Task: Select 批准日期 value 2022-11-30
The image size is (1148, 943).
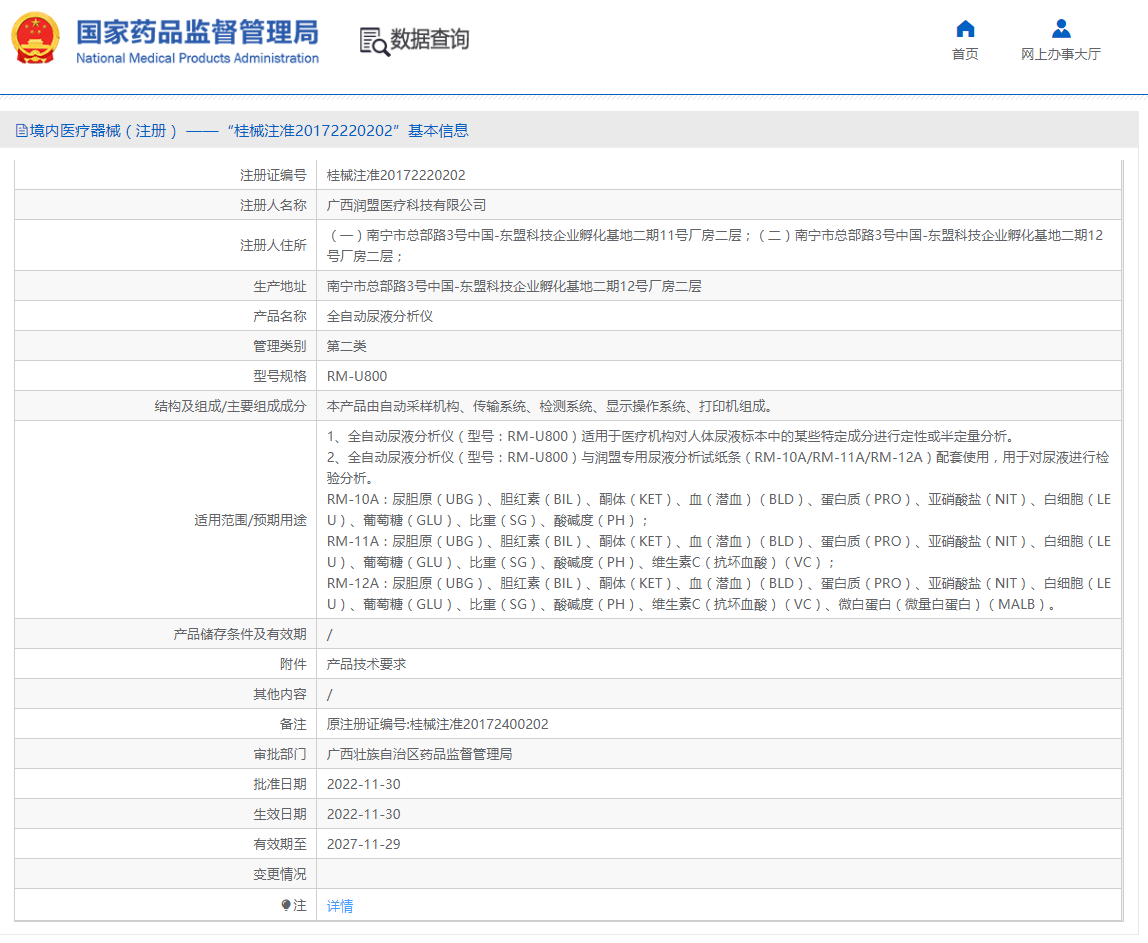Action: (363, 784)
